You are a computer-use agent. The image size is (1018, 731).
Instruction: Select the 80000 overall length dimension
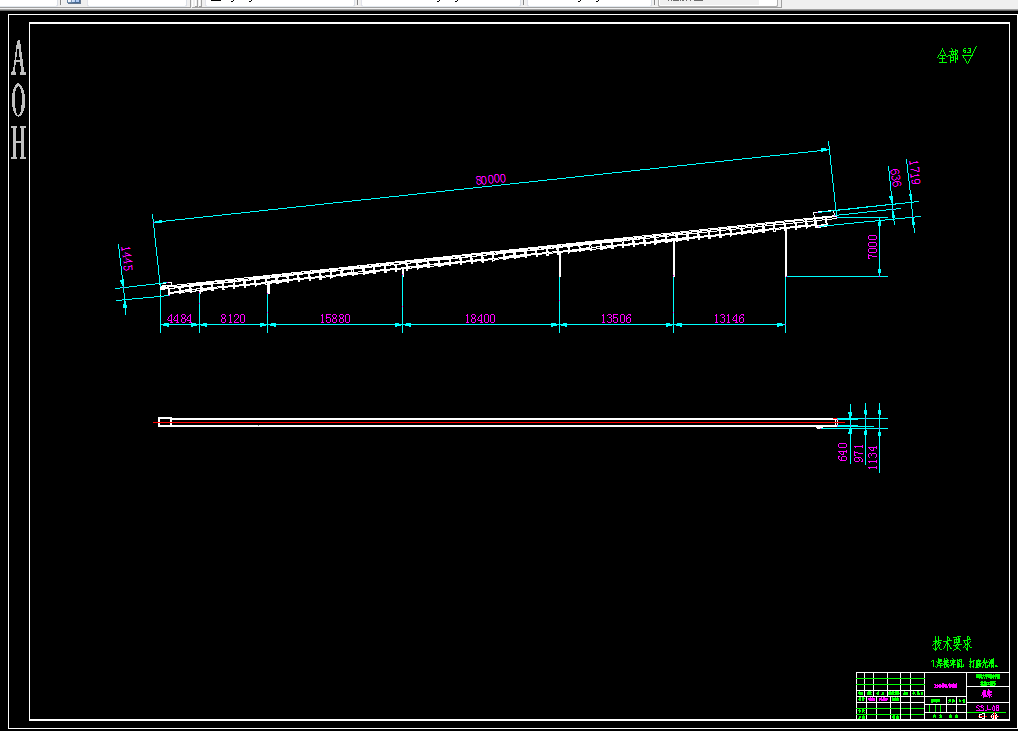490,179
